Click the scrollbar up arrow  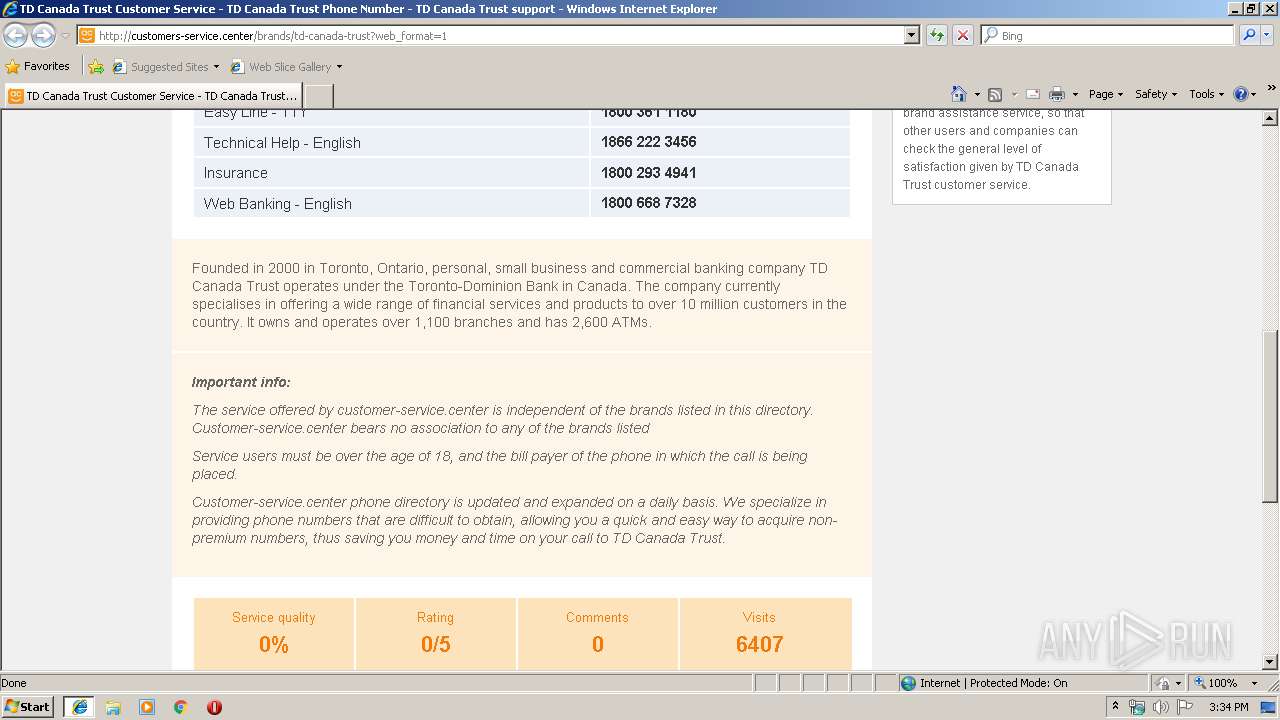(1270, 118)
